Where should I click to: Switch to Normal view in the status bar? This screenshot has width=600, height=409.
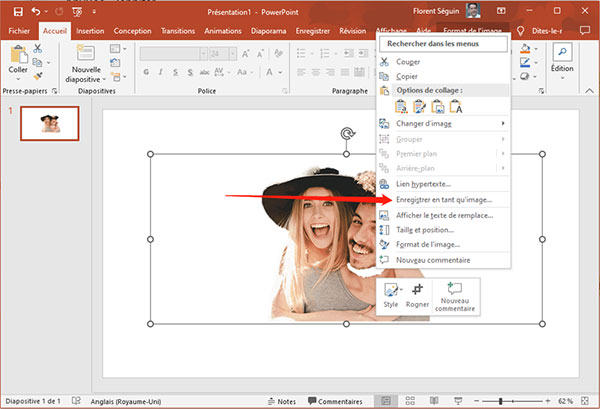[386, 401]
